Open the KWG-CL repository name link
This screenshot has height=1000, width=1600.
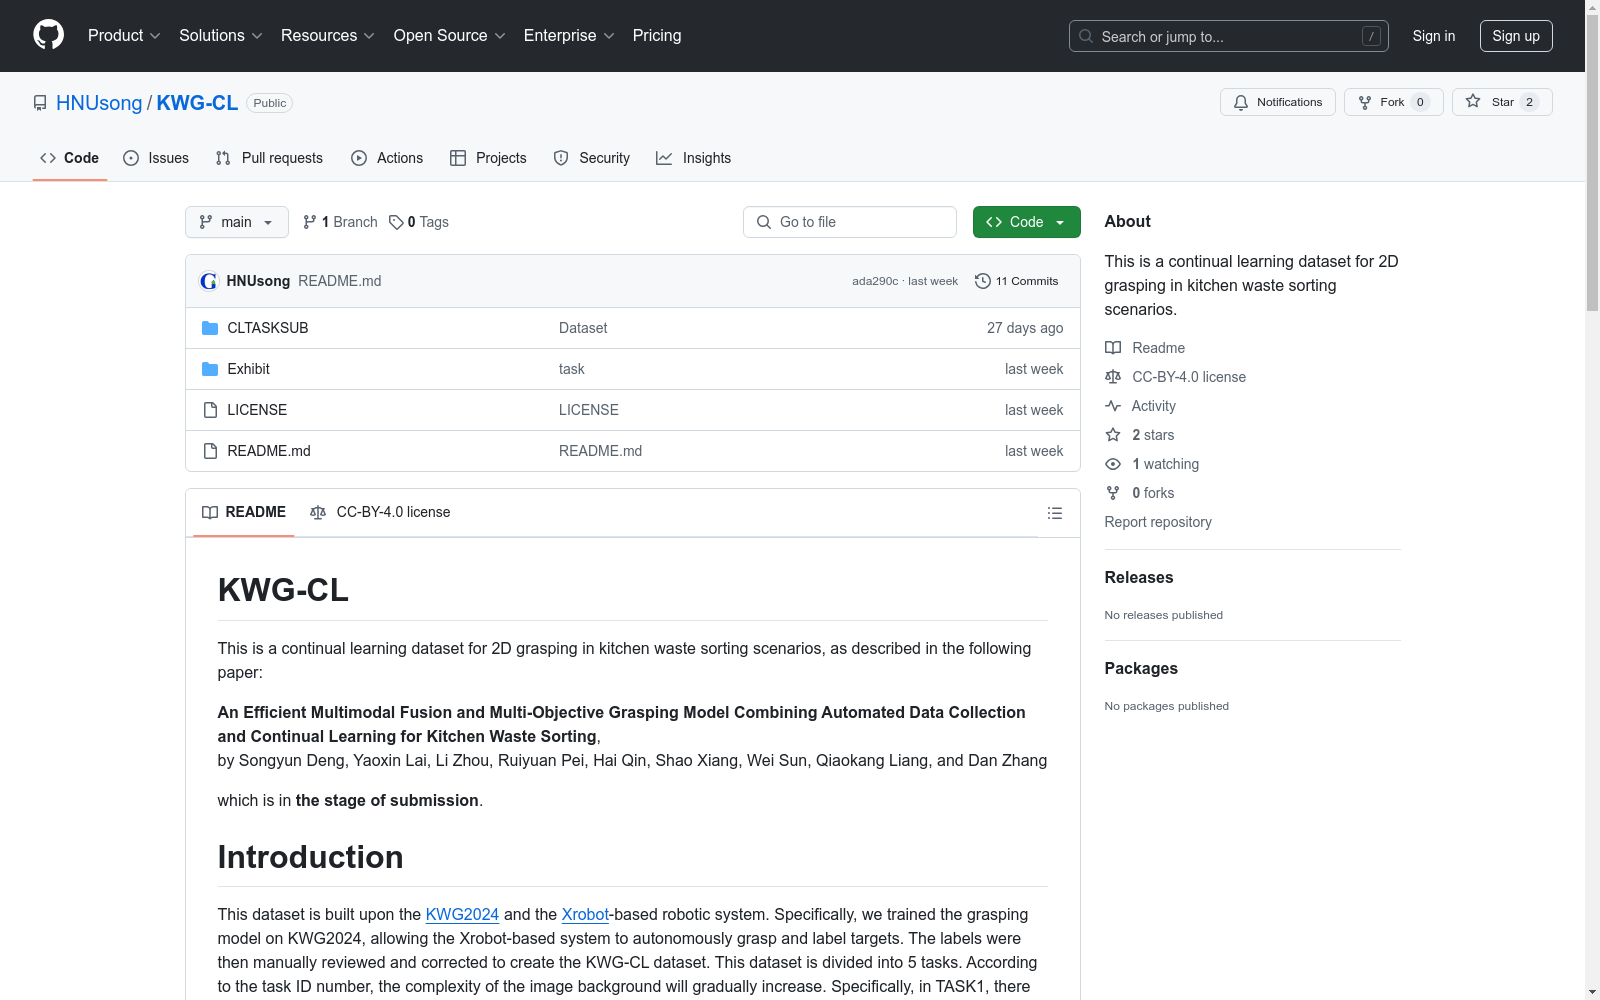(x=197, y=103)
